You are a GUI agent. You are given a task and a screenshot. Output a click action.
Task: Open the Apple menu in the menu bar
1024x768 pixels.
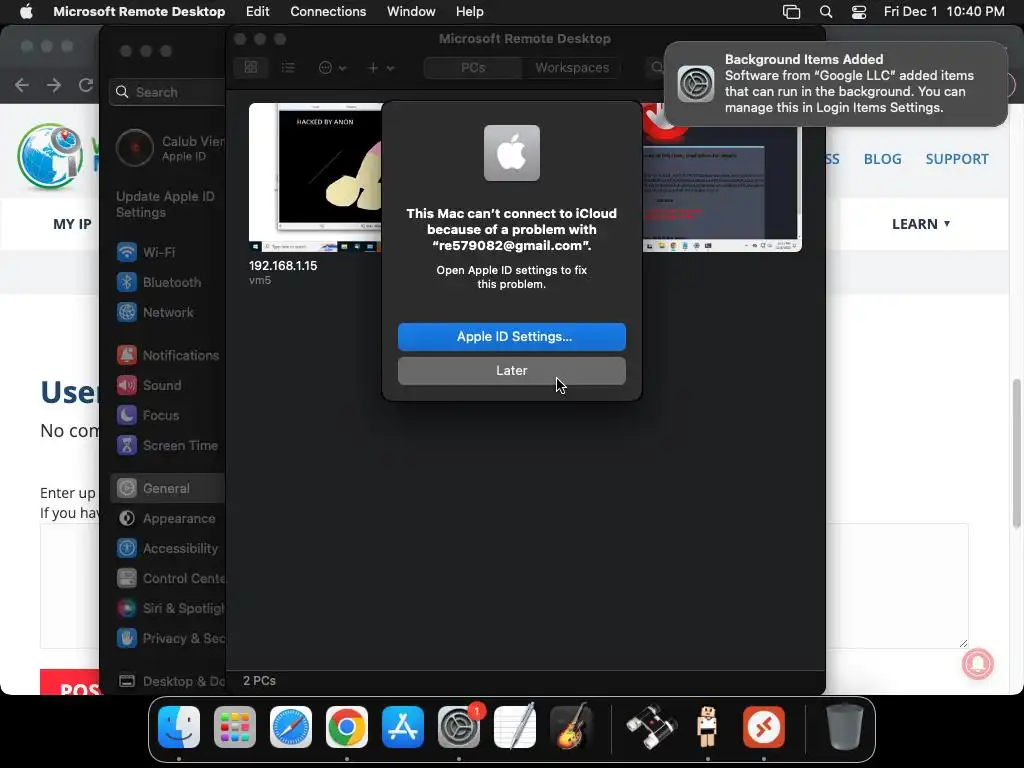pyautogui.click(x=26, y=11)
